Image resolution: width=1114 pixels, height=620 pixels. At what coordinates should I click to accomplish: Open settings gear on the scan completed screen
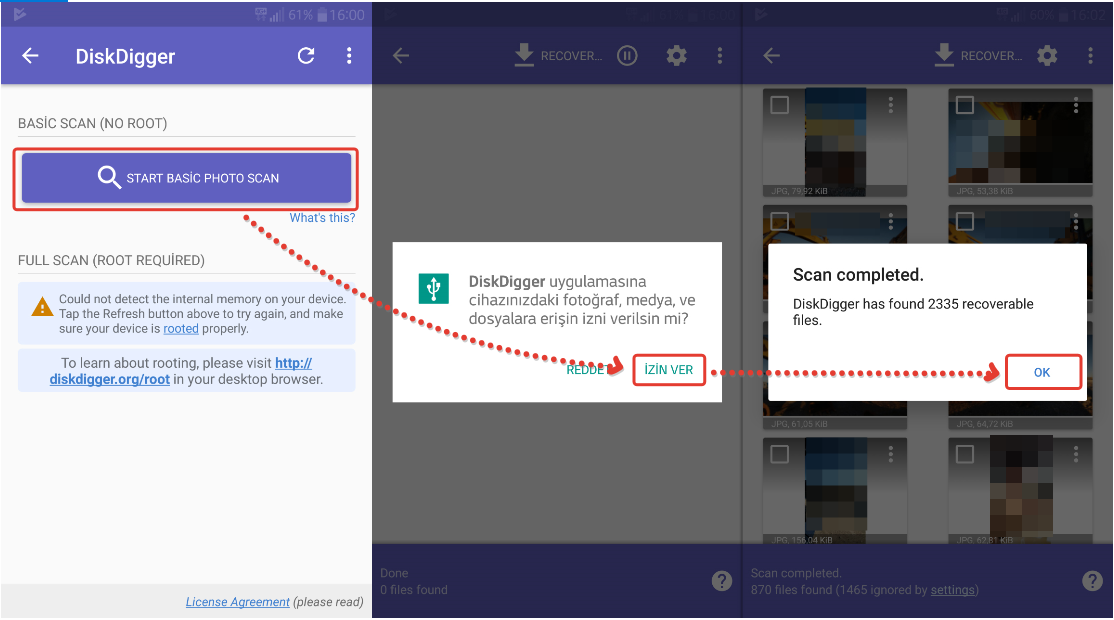[x=1047, y=56]
